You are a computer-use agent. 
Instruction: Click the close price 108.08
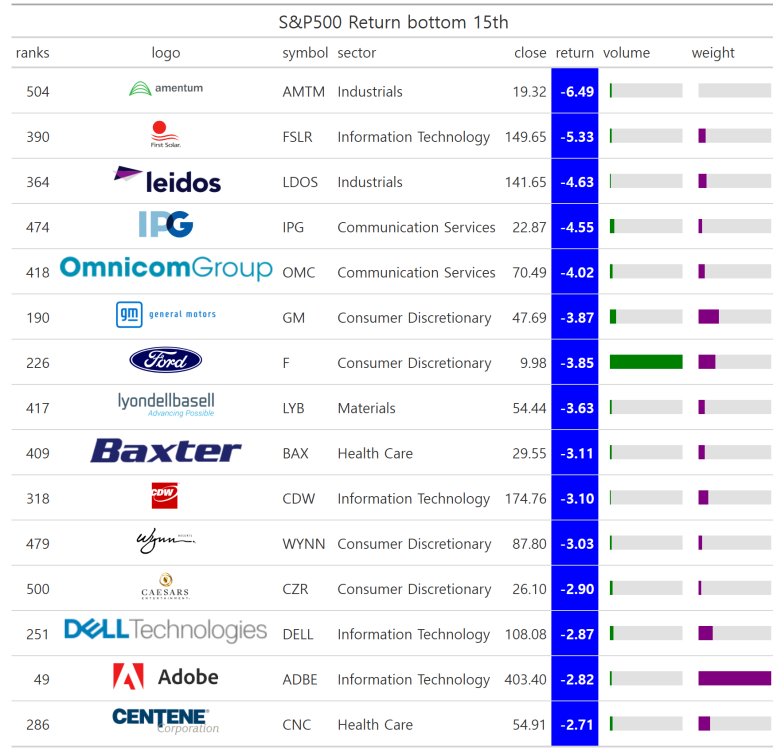tap(526, 634)
